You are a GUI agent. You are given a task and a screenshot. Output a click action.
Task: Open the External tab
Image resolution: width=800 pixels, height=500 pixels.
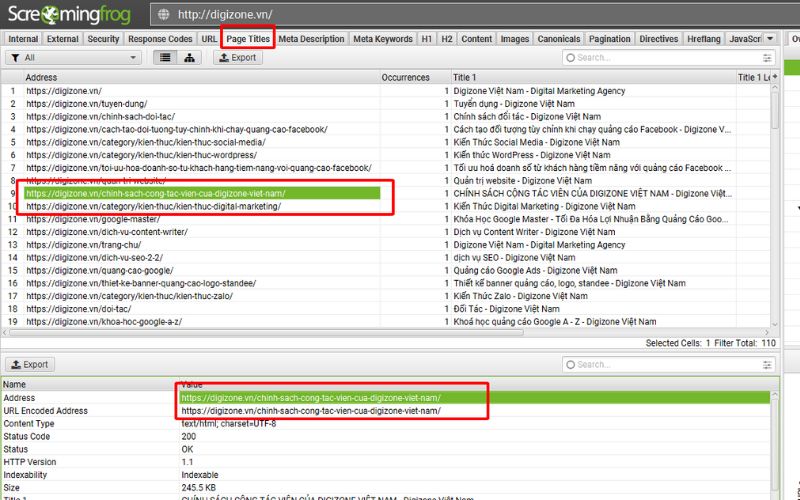63,39
